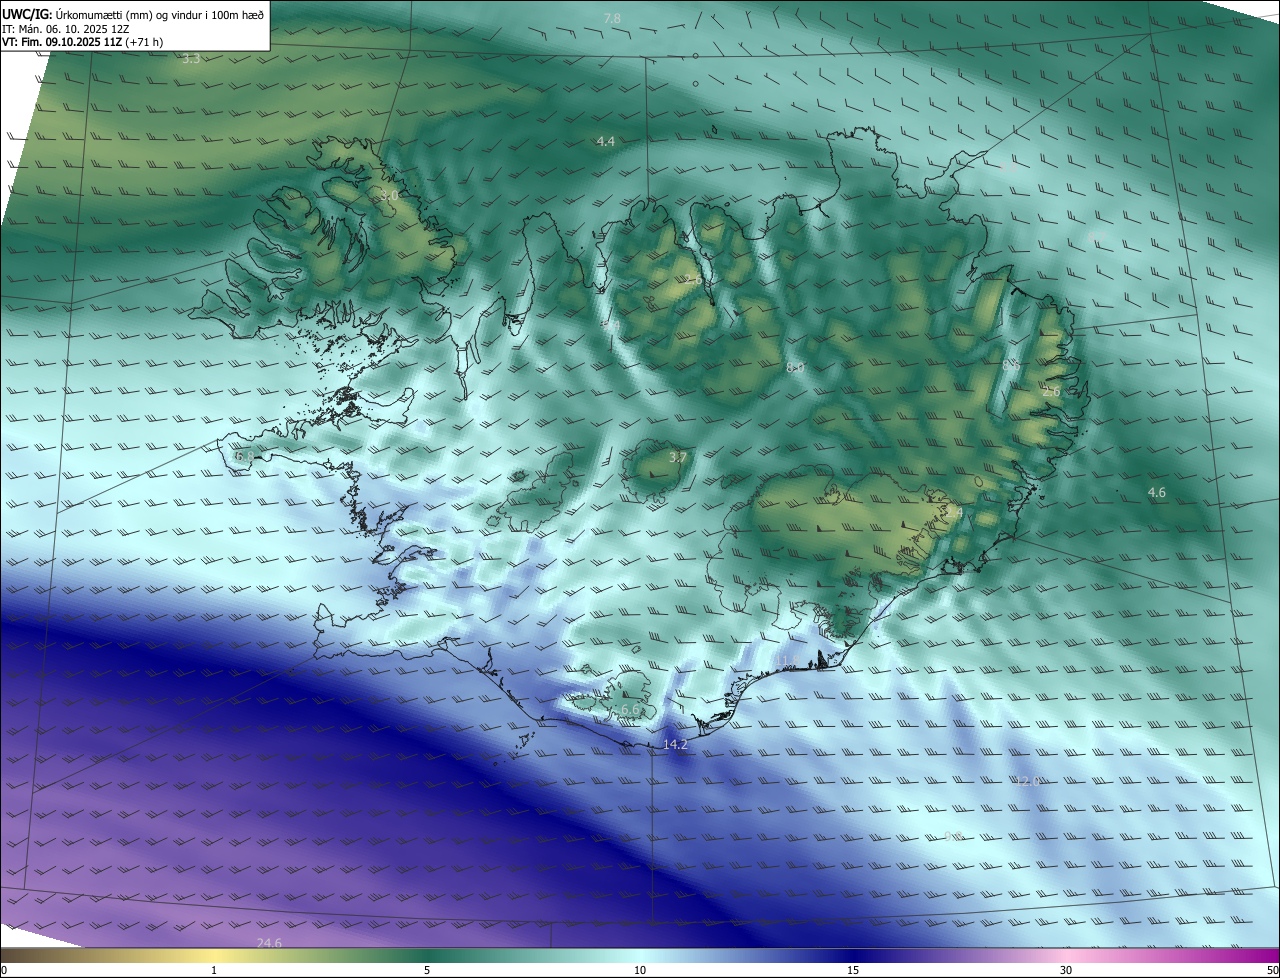Click the initial time line 'IT: Mán. 06. 10. 2025 12Z'
This screenshot has height=978, width=1280.
pos(65,29)
